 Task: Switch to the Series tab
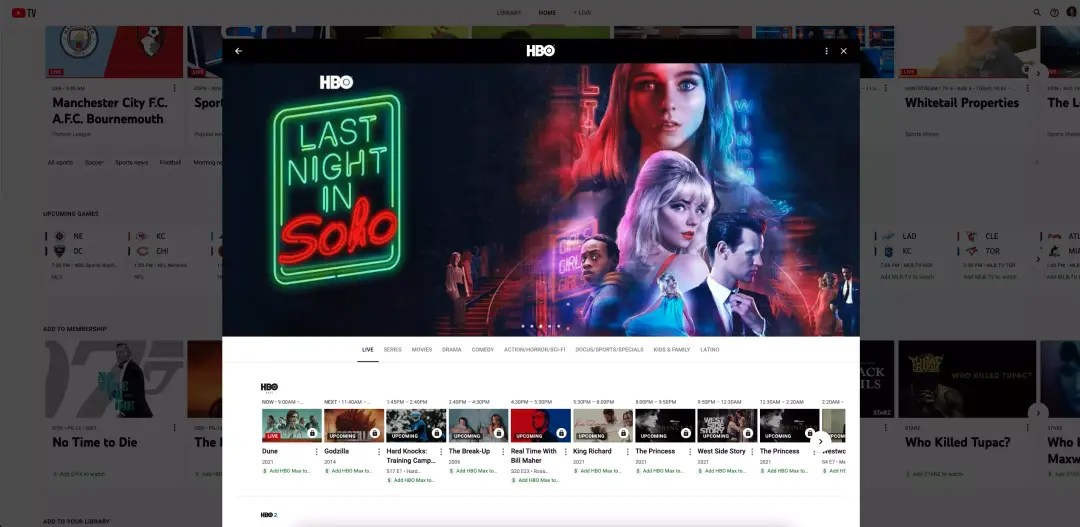[393, 350]
